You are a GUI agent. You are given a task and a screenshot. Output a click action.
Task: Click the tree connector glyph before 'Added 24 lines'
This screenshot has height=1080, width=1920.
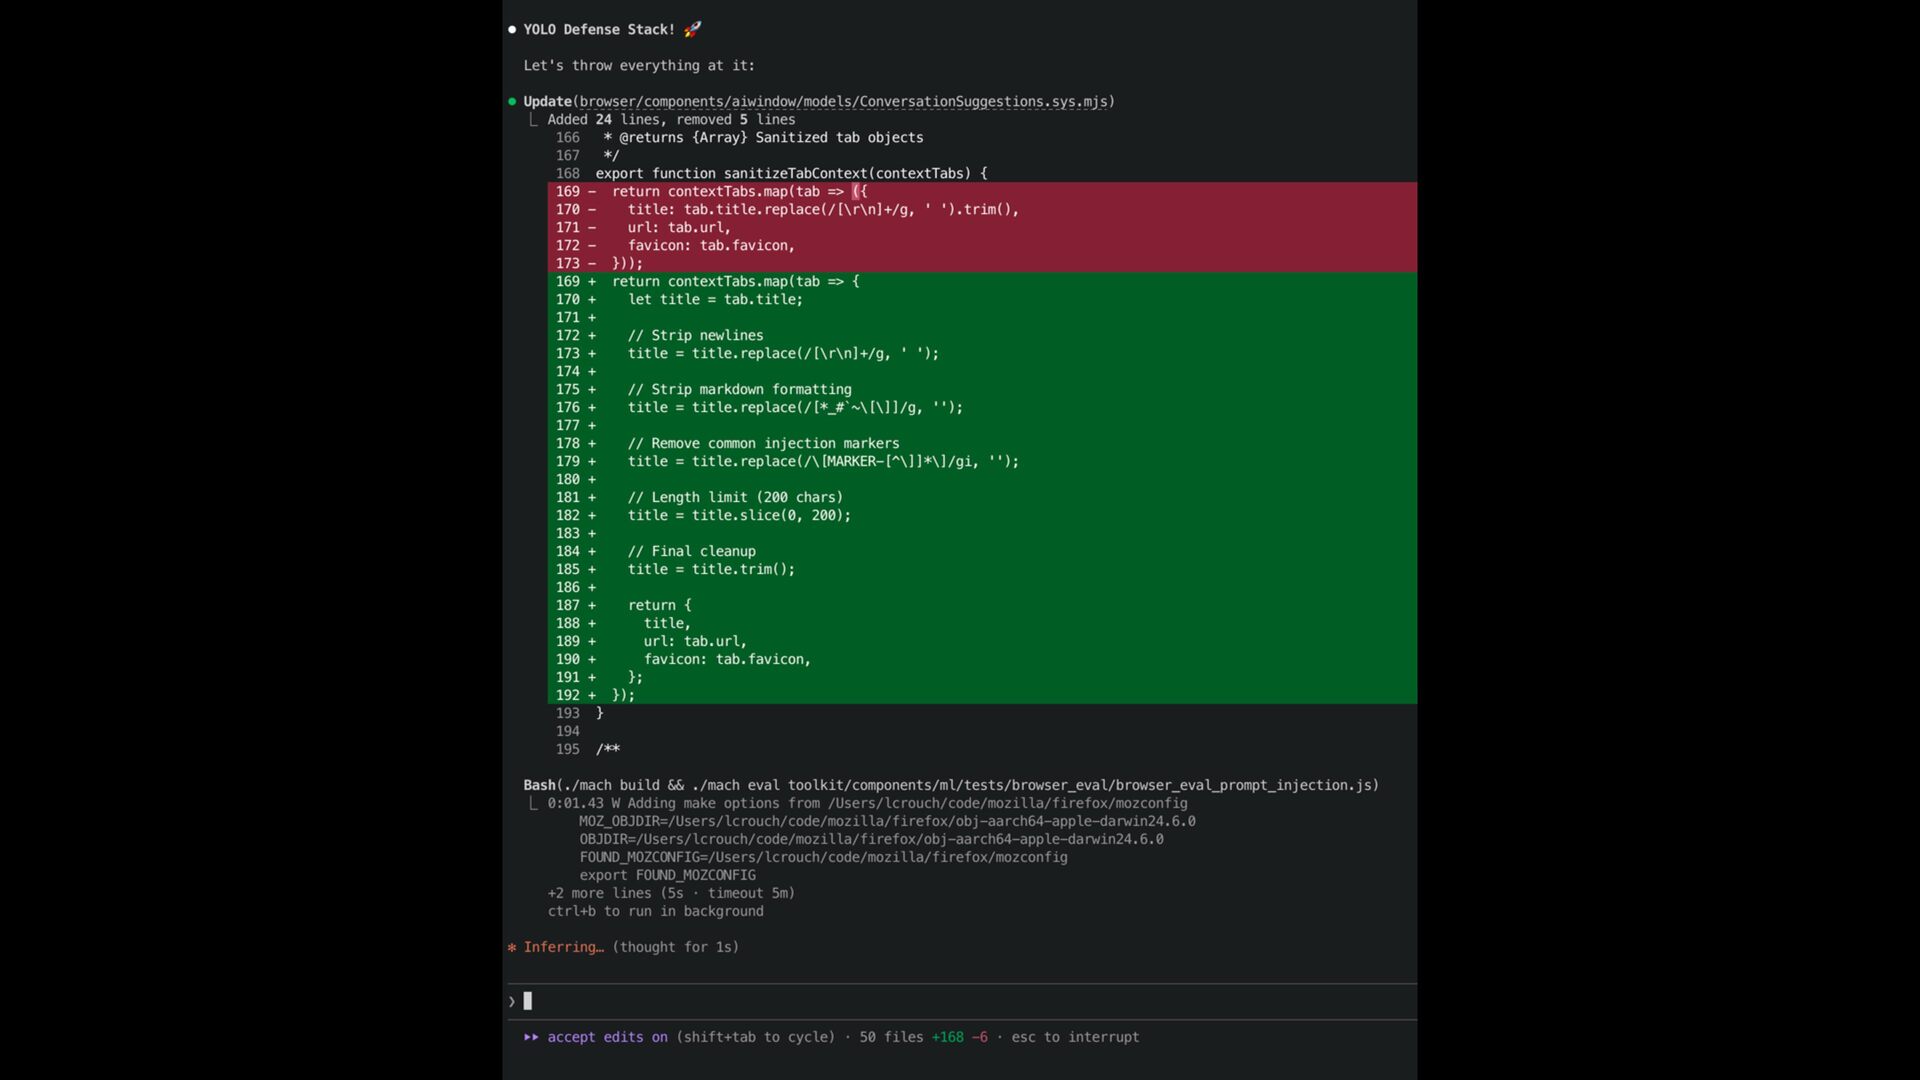point(533,120)
